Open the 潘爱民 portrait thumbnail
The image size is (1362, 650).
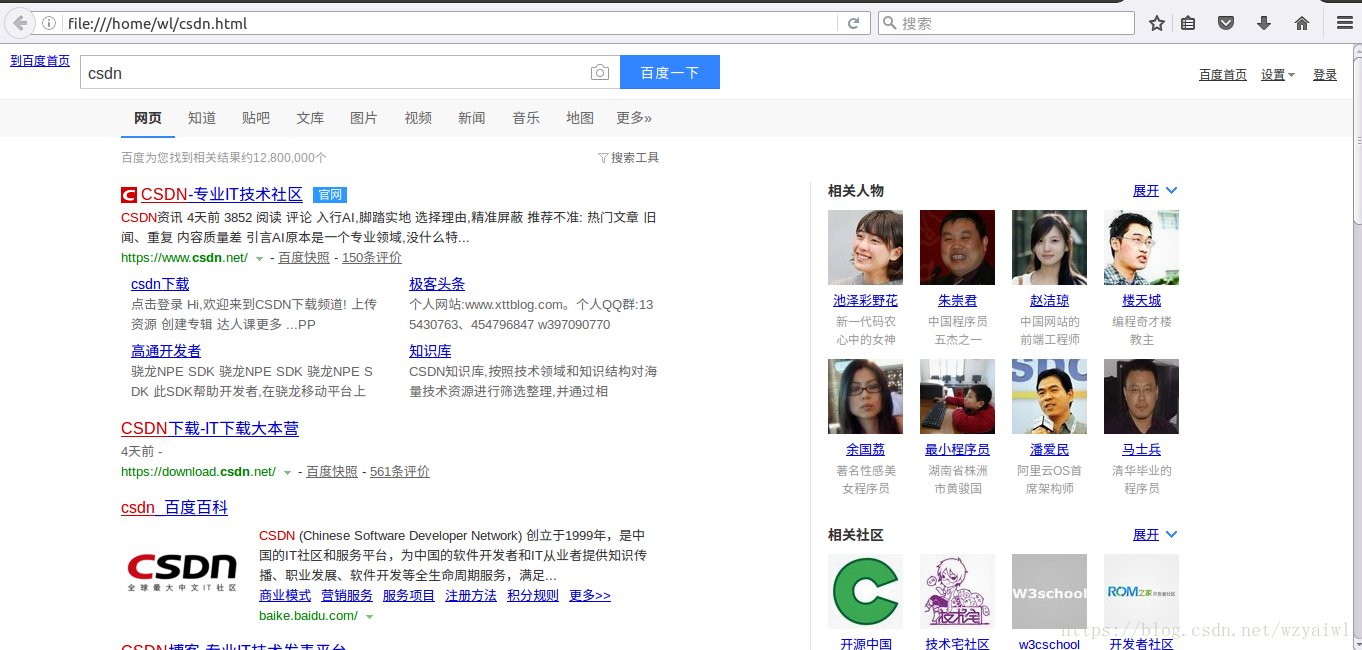(1049, 396)
